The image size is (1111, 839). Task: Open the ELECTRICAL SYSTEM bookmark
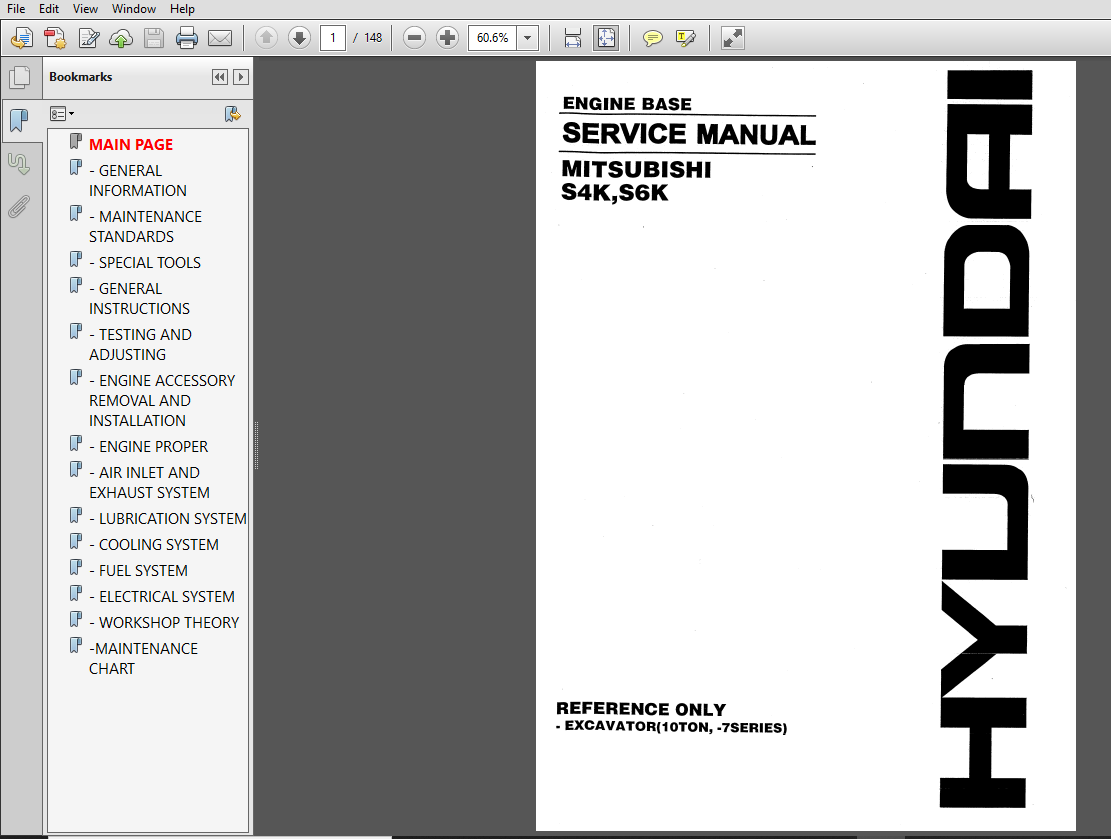pos(162,597)
